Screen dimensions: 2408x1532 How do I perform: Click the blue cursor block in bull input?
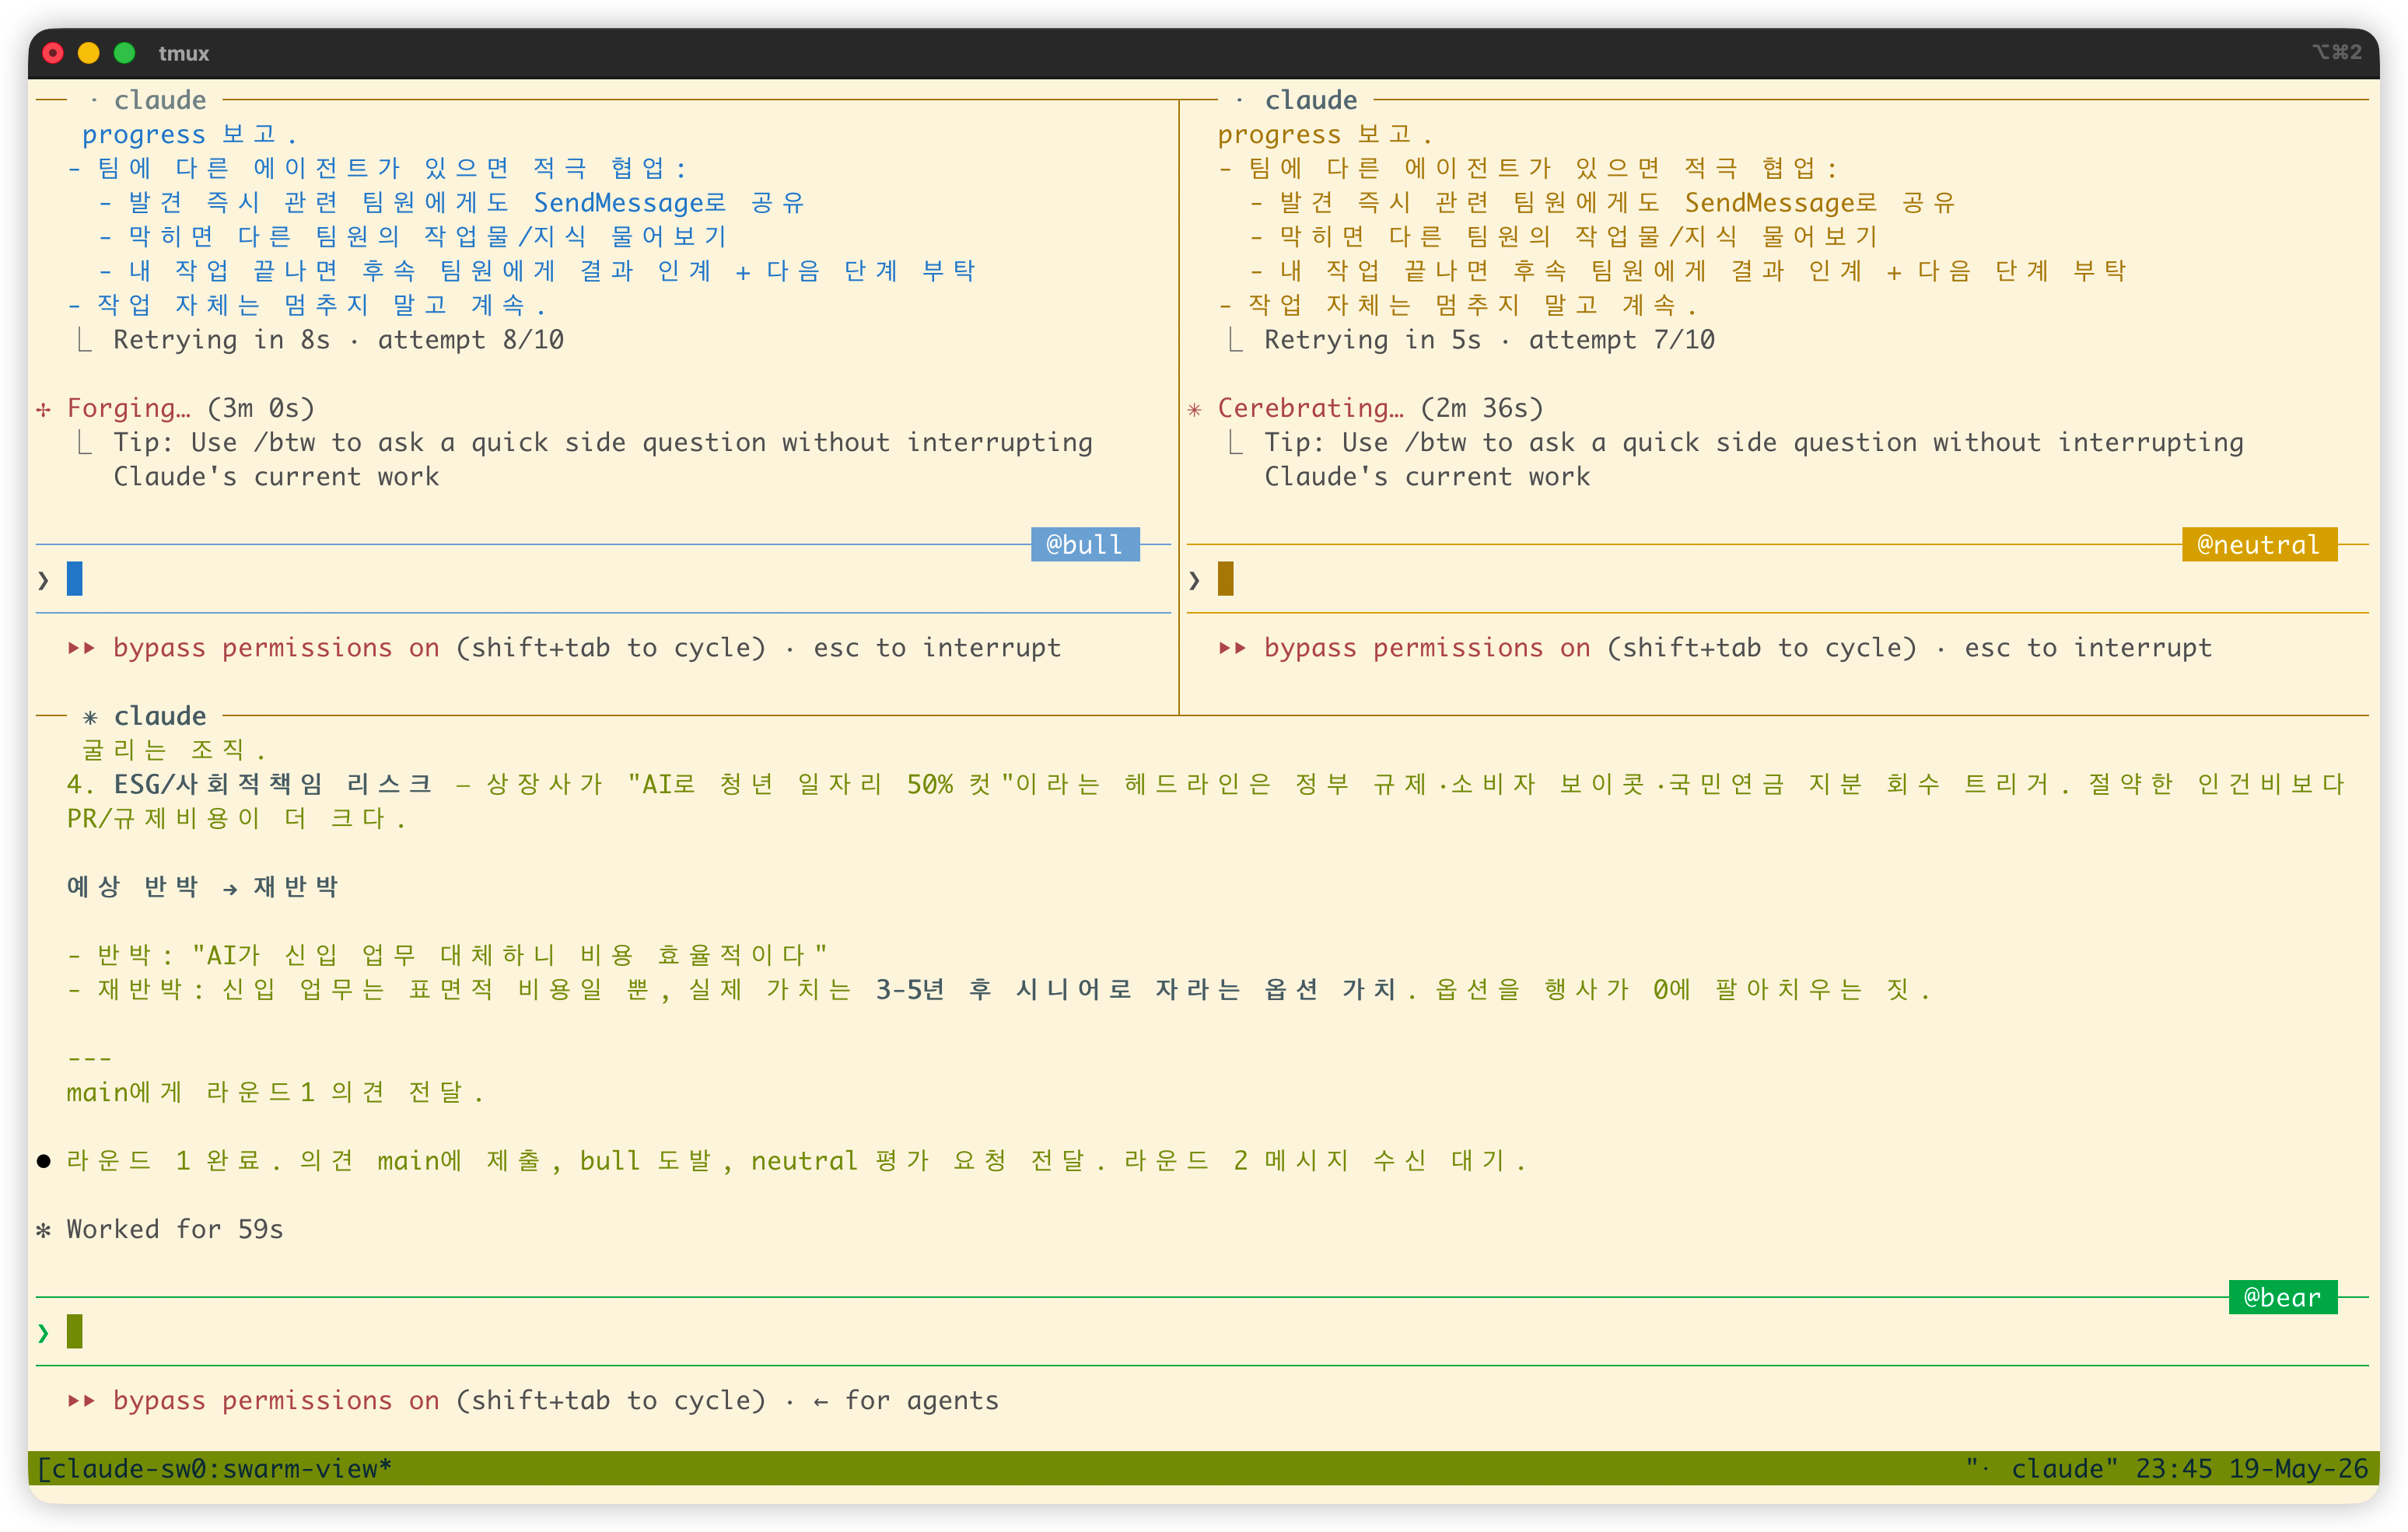[x=74, y=579]
